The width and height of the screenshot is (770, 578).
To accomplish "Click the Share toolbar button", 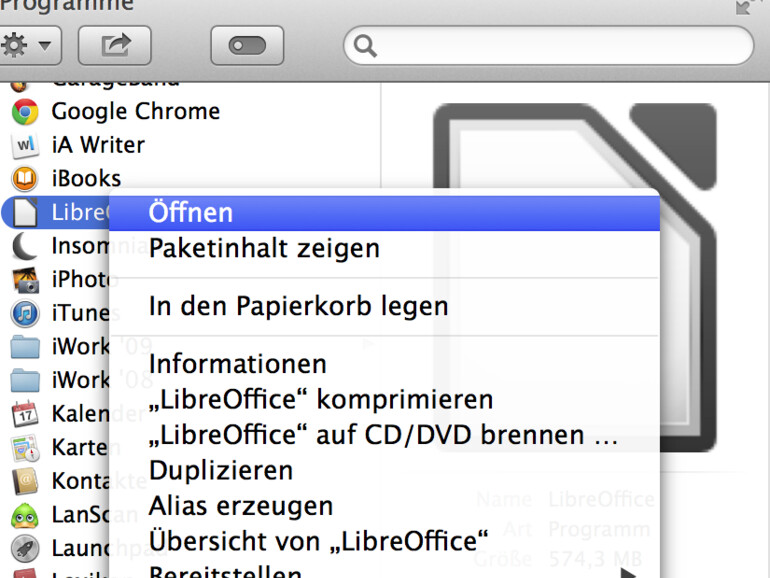I will 114,45.
